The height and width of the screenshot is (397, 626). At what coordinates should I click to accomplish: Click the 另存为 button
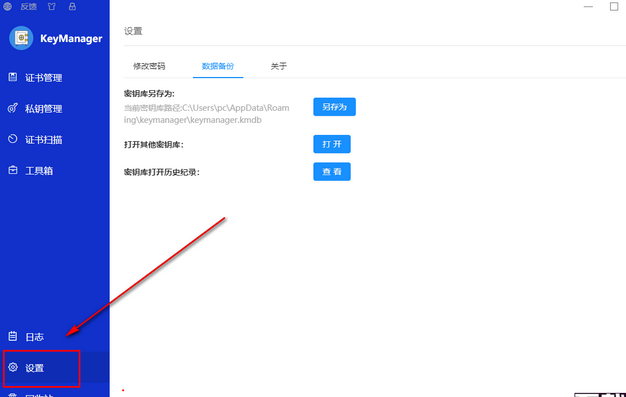334,107
